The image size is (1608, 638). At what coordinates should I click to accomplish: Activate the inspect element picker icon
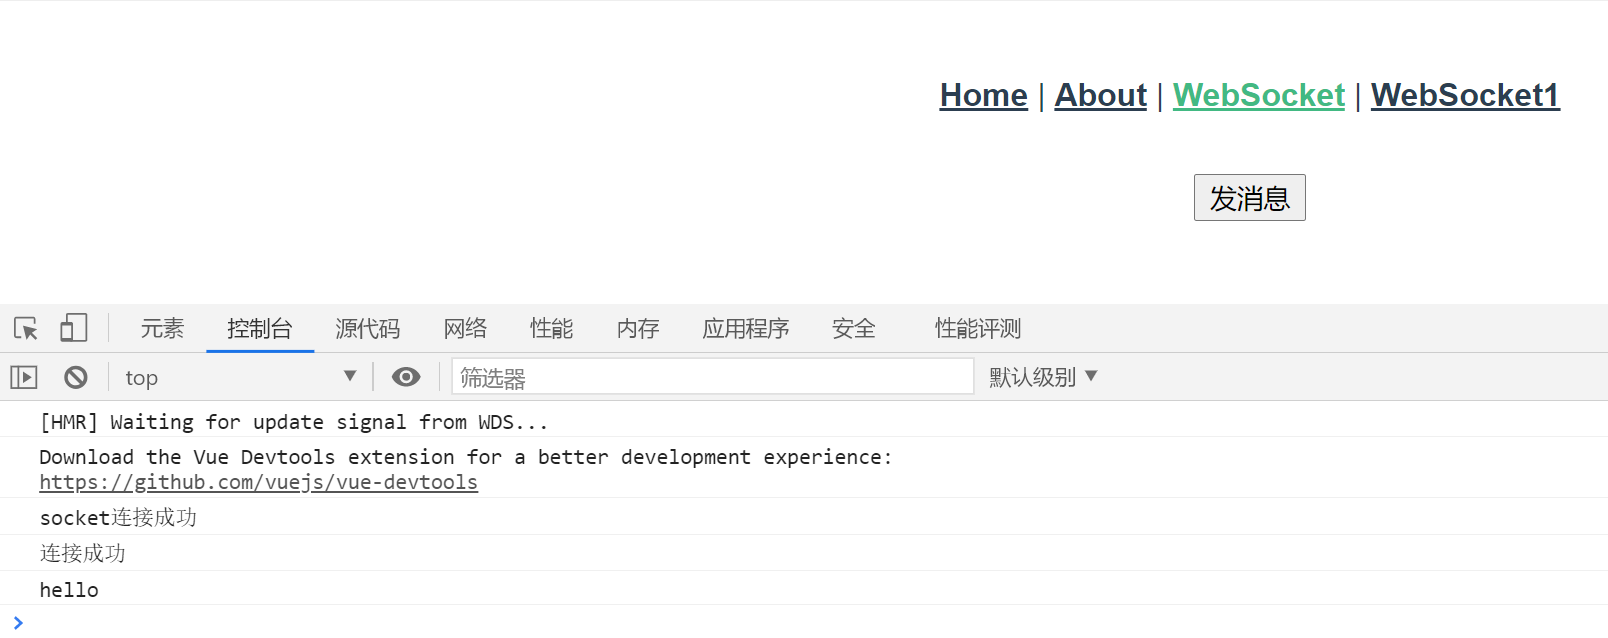[x=26, y=328]
